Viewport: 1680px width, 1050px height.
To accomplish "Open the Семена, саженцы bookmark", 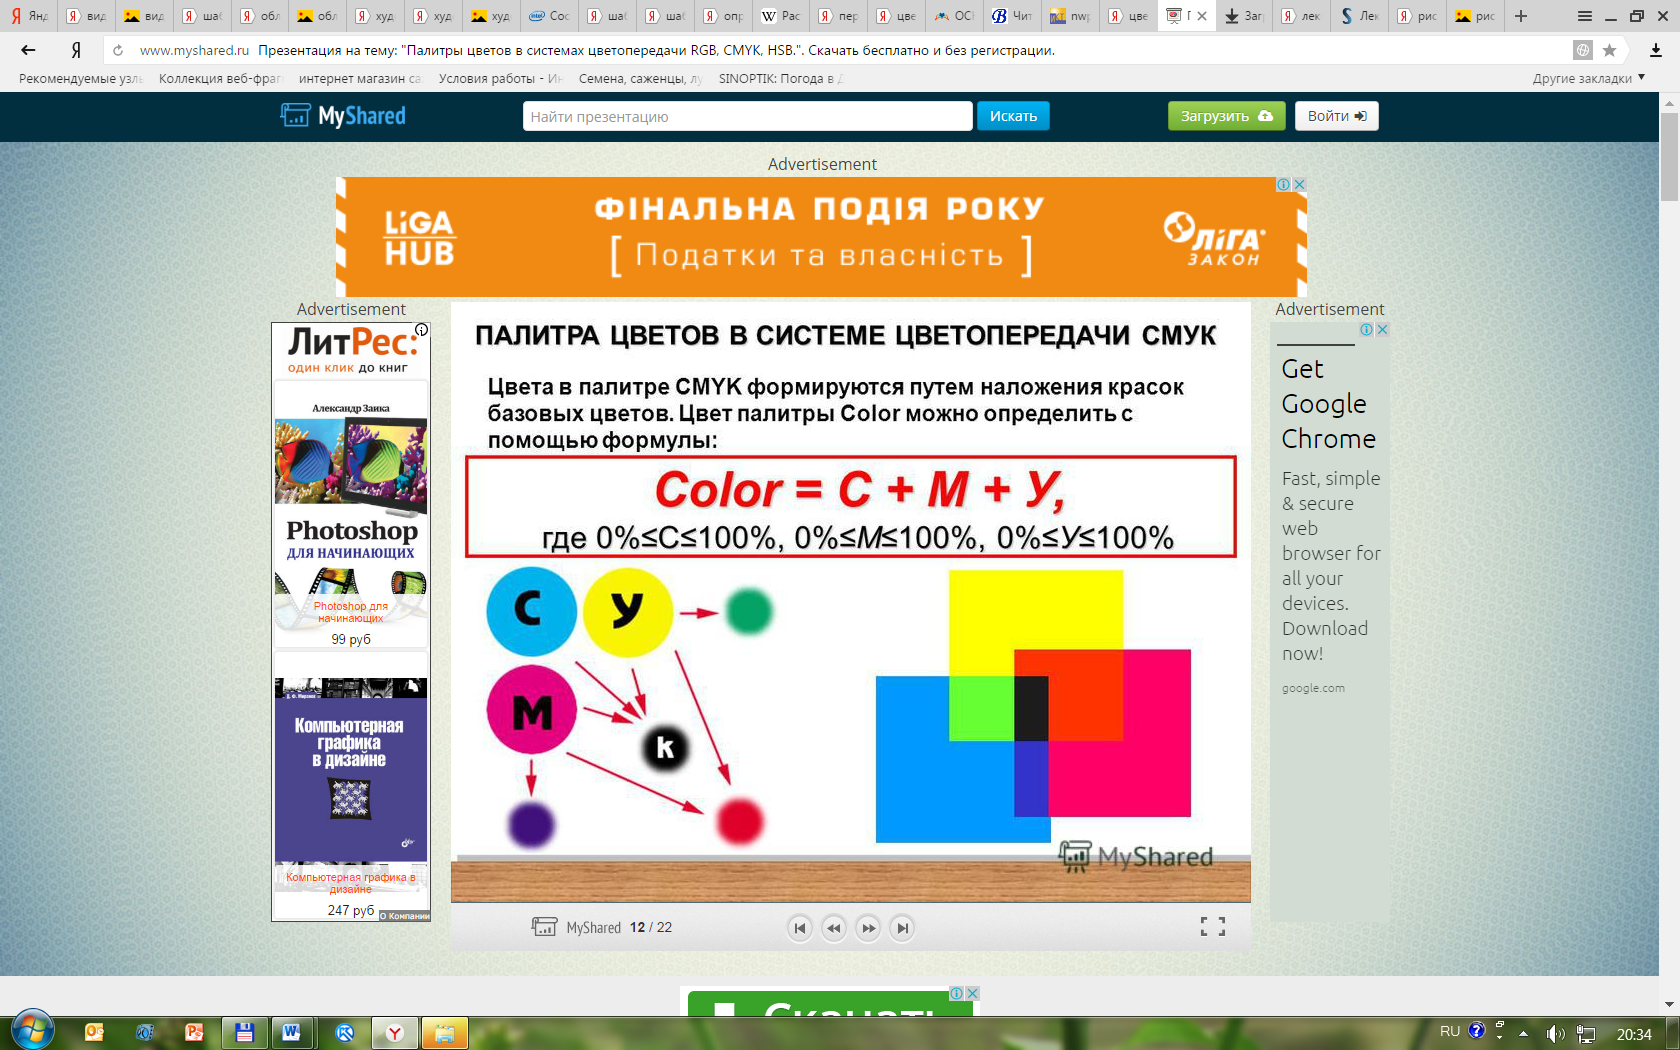I will 640,78.
